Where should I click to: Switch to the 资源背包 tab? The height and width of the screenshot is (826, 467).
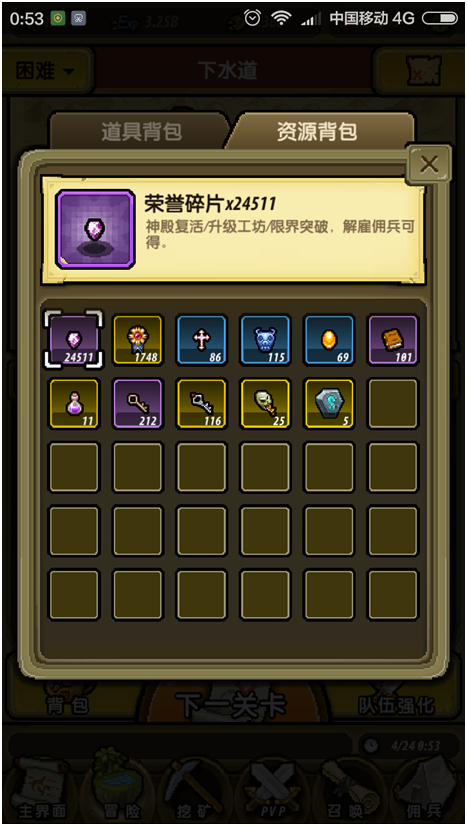coord(319,132)
